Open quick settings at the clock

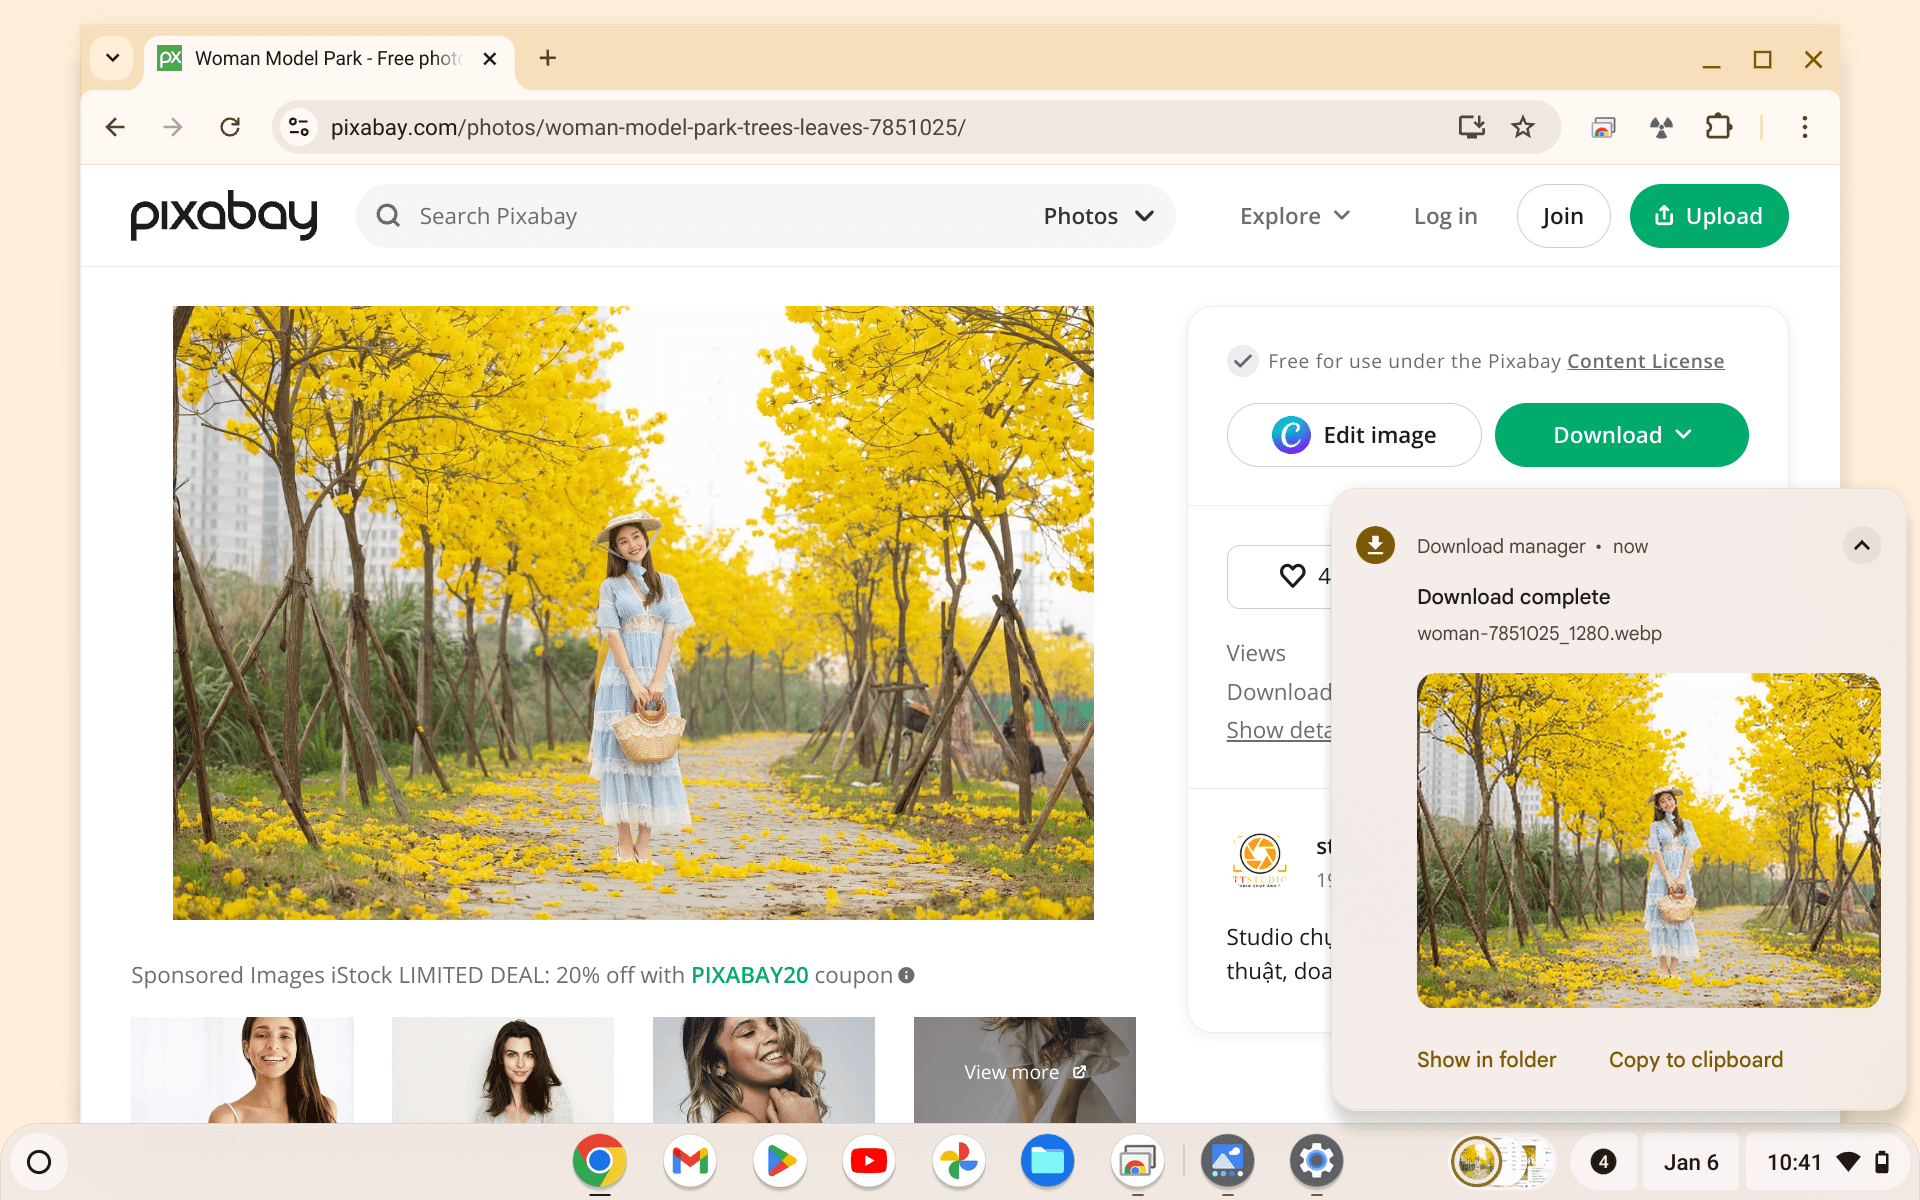[1827, 1162]
